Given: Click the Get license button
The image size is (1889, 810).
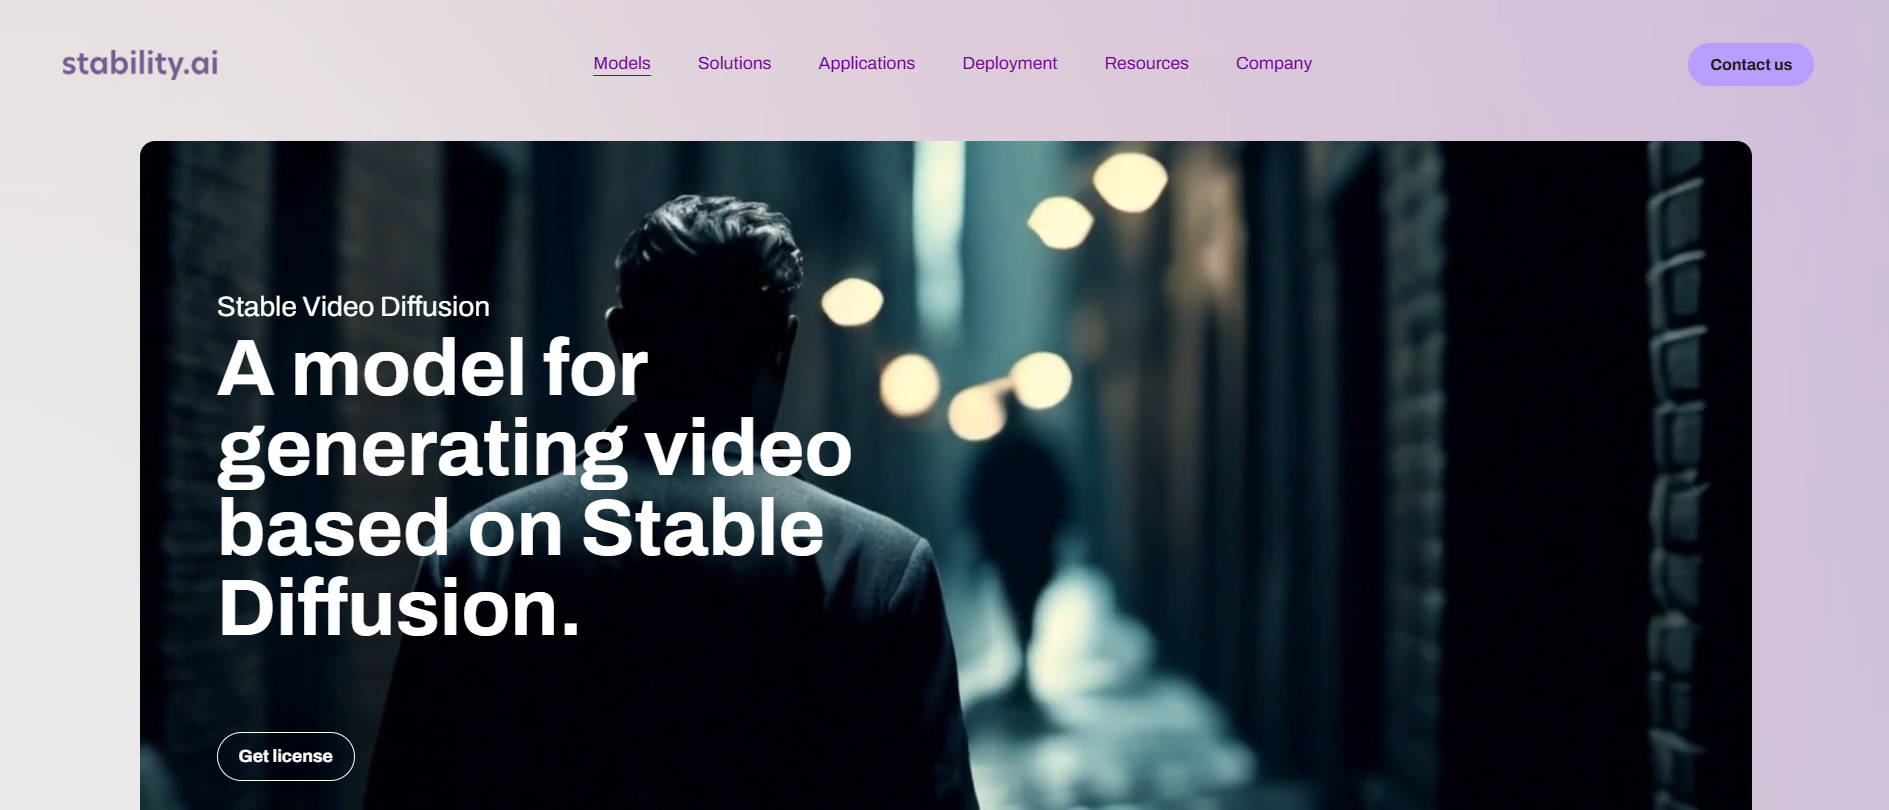Looking at the screenshot, I should [x=286, y=756].
